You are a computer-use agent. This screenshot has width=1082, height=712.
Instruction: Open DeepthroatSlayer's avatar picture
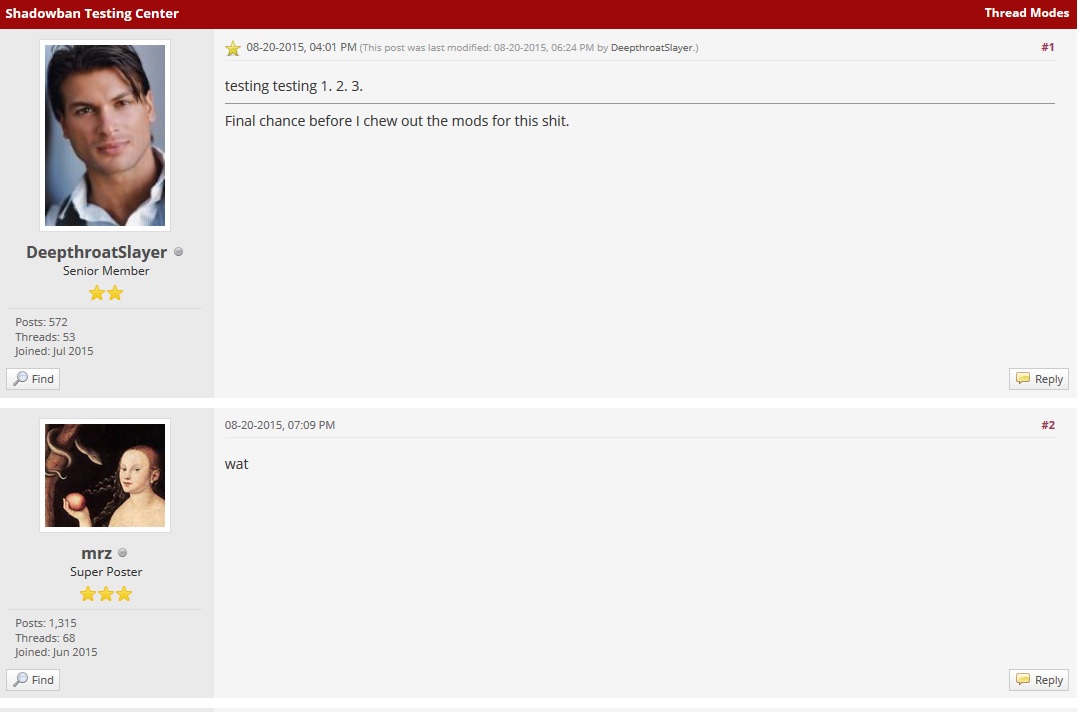point(105,135)
